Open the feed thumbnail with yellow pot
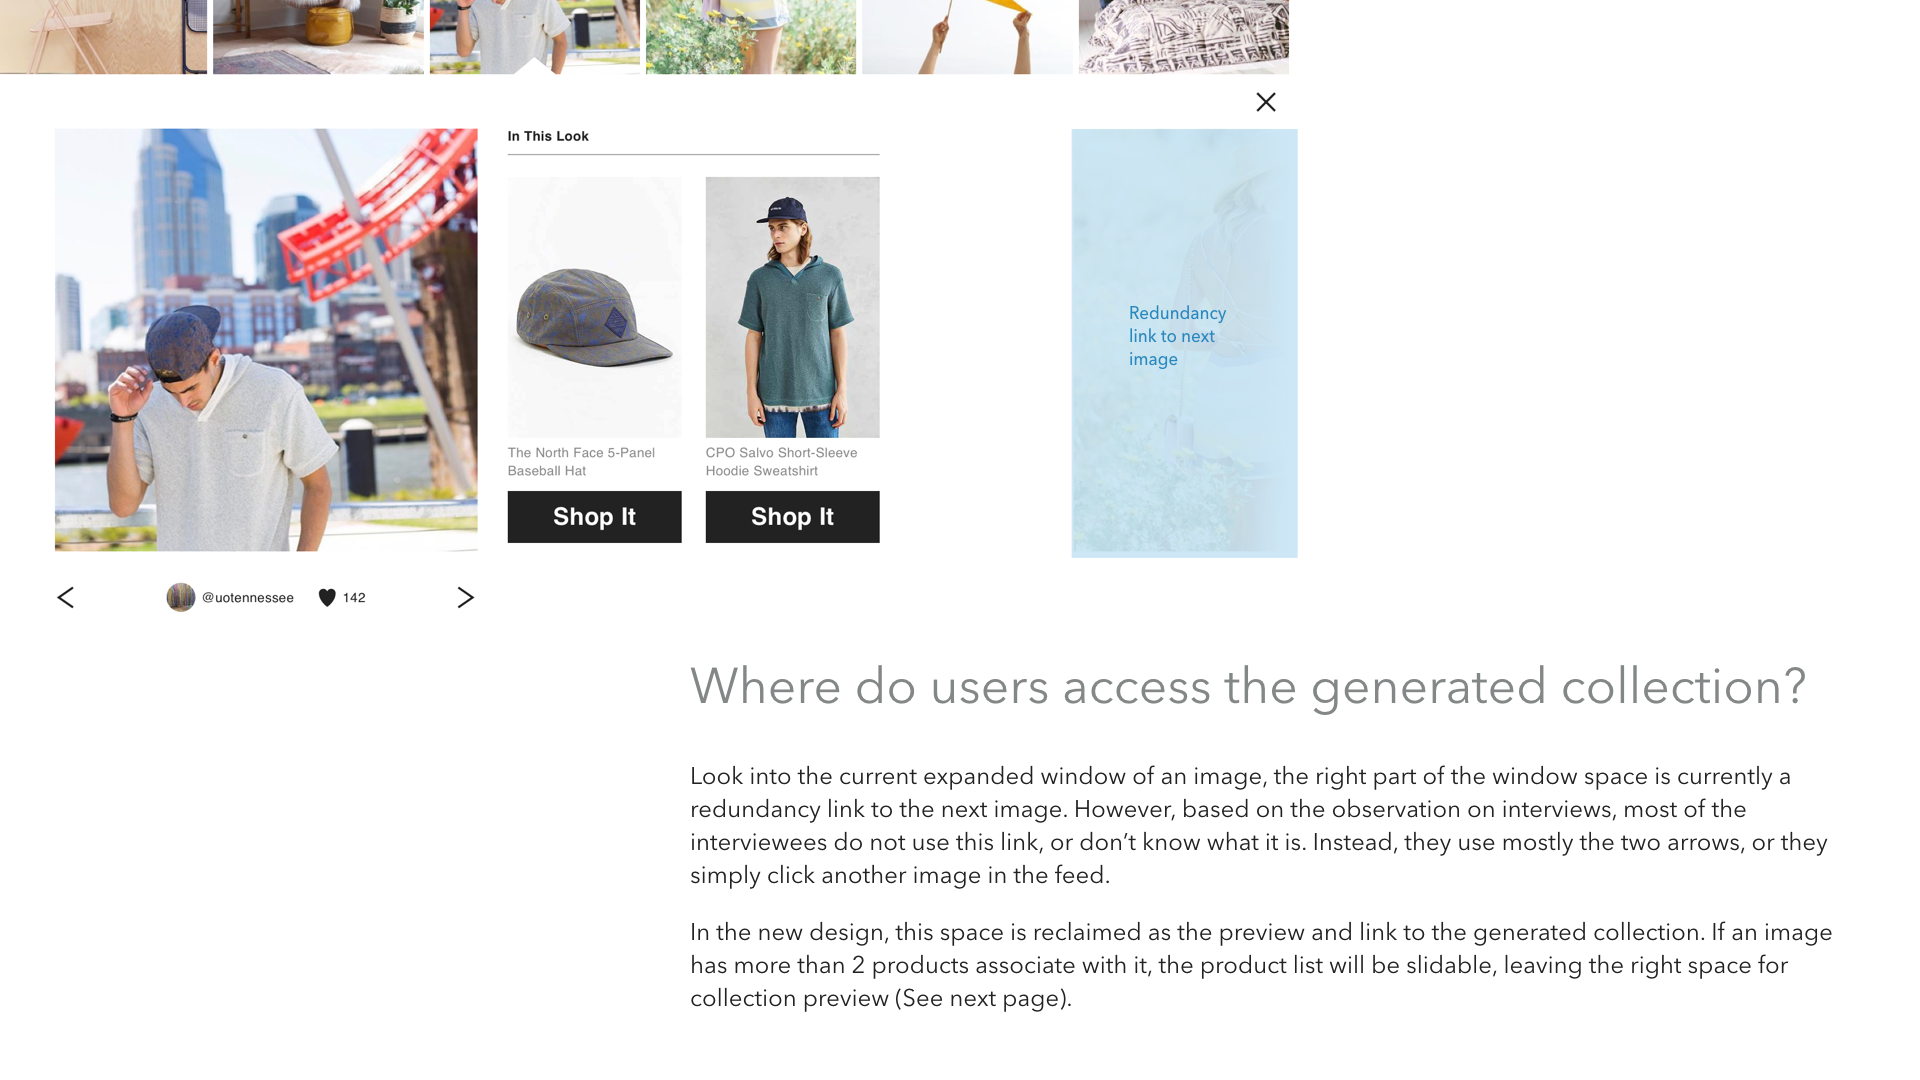This screenshot has width=1920, height=1080. 318,36
